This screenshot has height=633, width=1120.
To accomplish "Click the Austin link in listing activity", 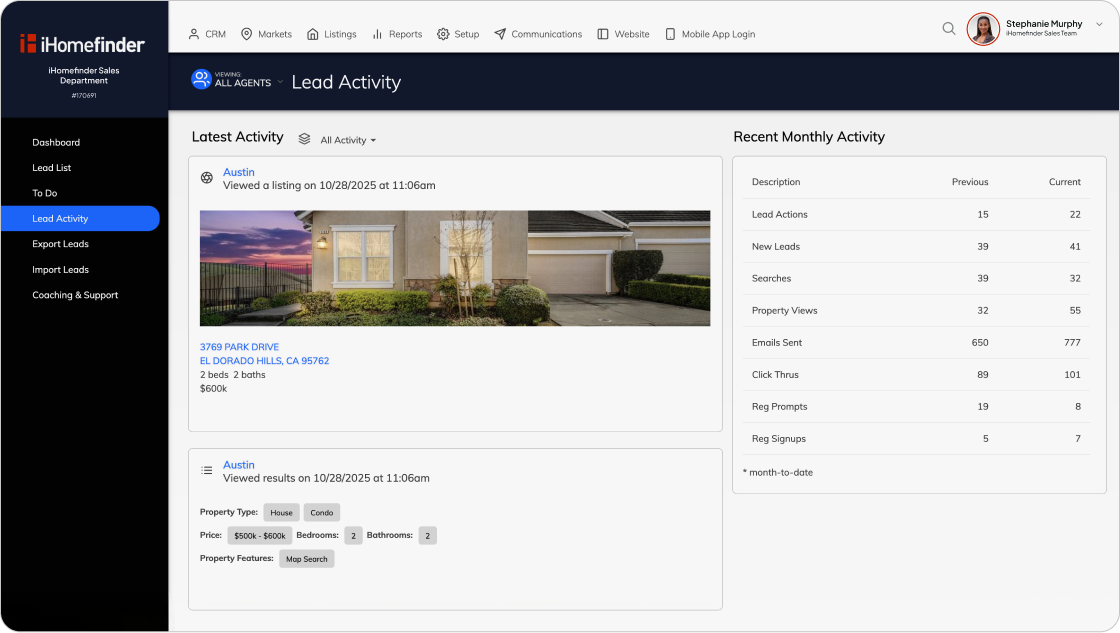I will tap(239, 172).
